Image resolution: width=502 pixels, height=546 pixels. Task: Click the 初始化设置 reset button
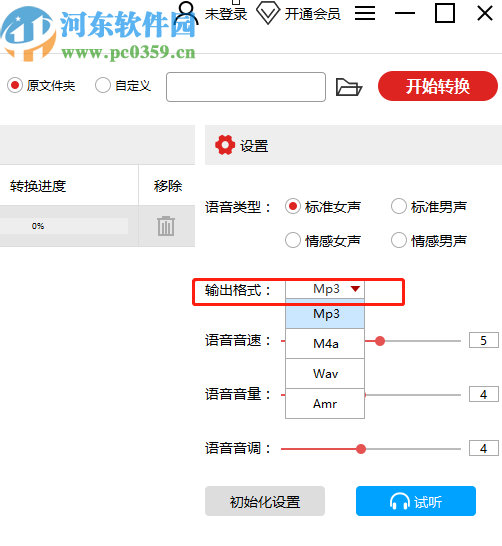tap(265, 501)
